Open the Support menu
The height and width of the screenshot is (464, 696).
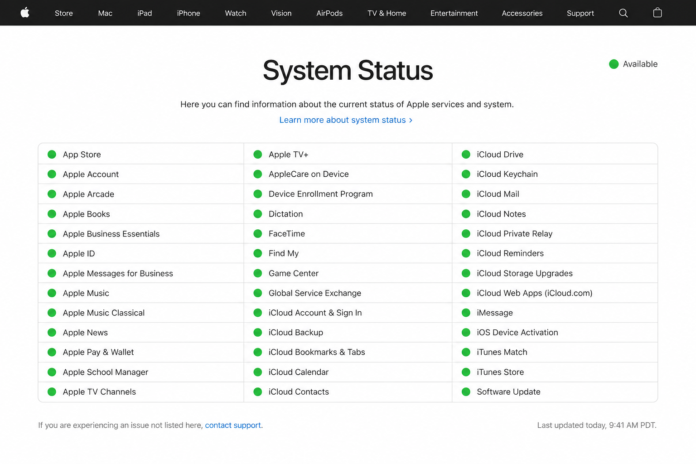click(580, 13)
